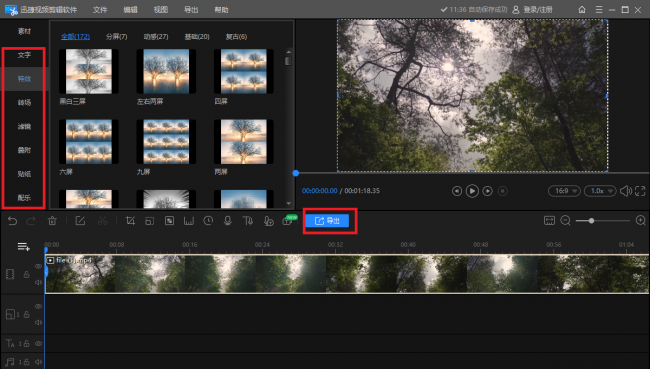Hide the text track with eye icon
The image size is (650, 369).
tap(39, 344)
